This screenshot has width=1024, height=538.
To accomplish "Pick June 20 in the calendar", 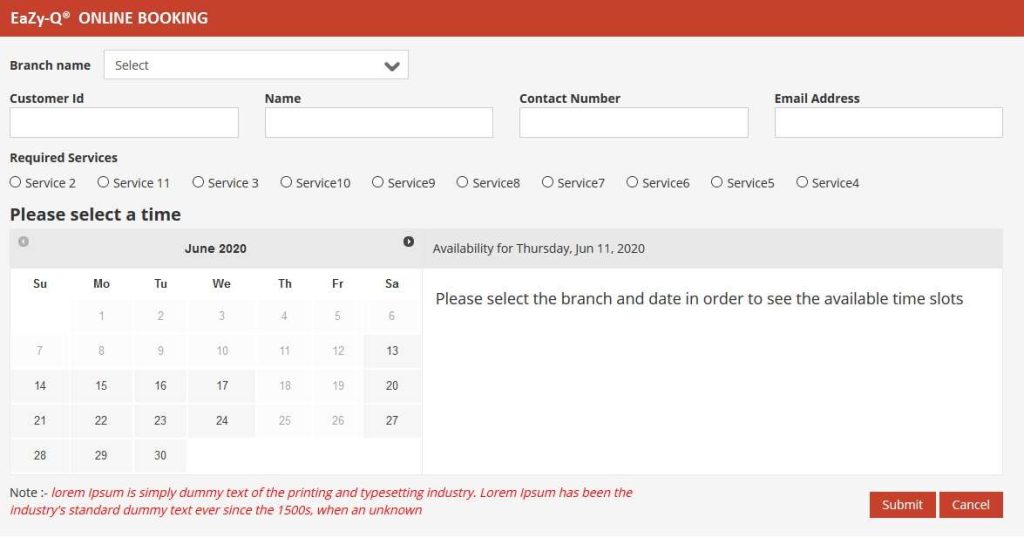I will (392, 386).
